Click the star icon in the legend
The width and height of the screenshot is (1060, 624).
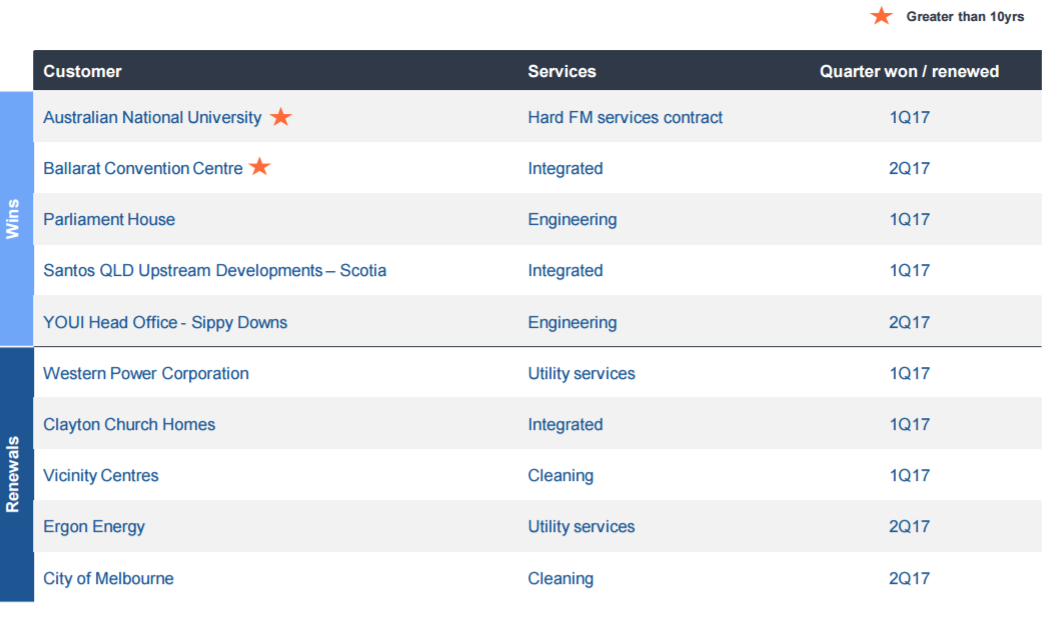(x=881, y=16)
